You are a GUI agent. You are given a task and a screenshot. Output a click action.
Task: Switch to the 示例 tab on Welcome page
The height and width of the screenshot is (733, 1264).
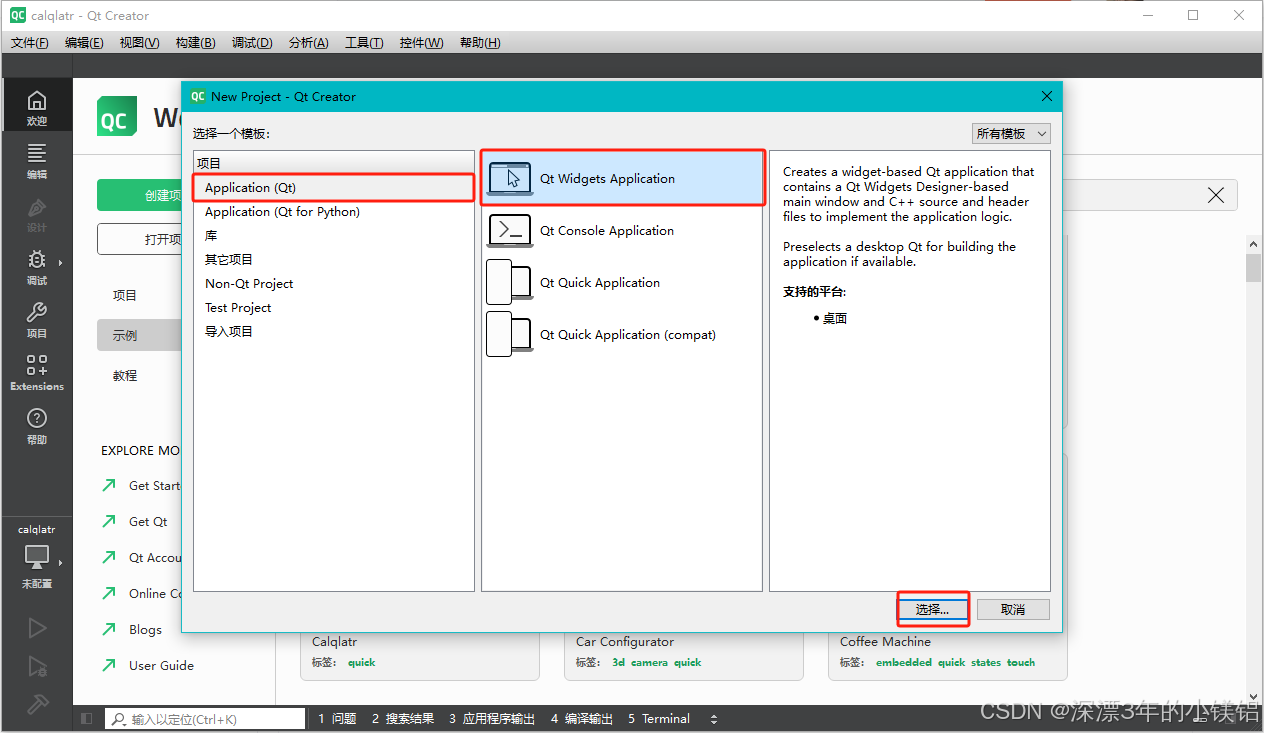click(x=139, y=335)
